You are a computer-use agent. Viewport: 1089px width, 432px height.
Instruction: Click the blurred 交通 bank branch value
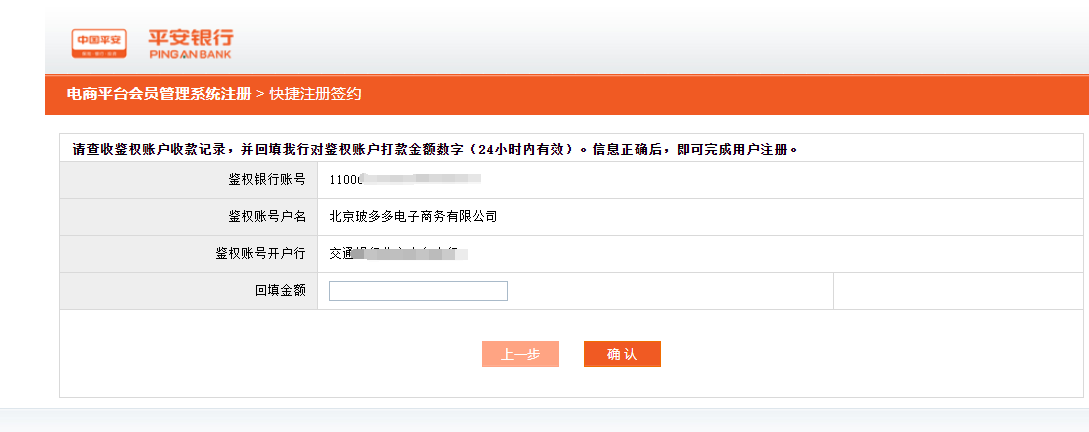coord(399,254)
